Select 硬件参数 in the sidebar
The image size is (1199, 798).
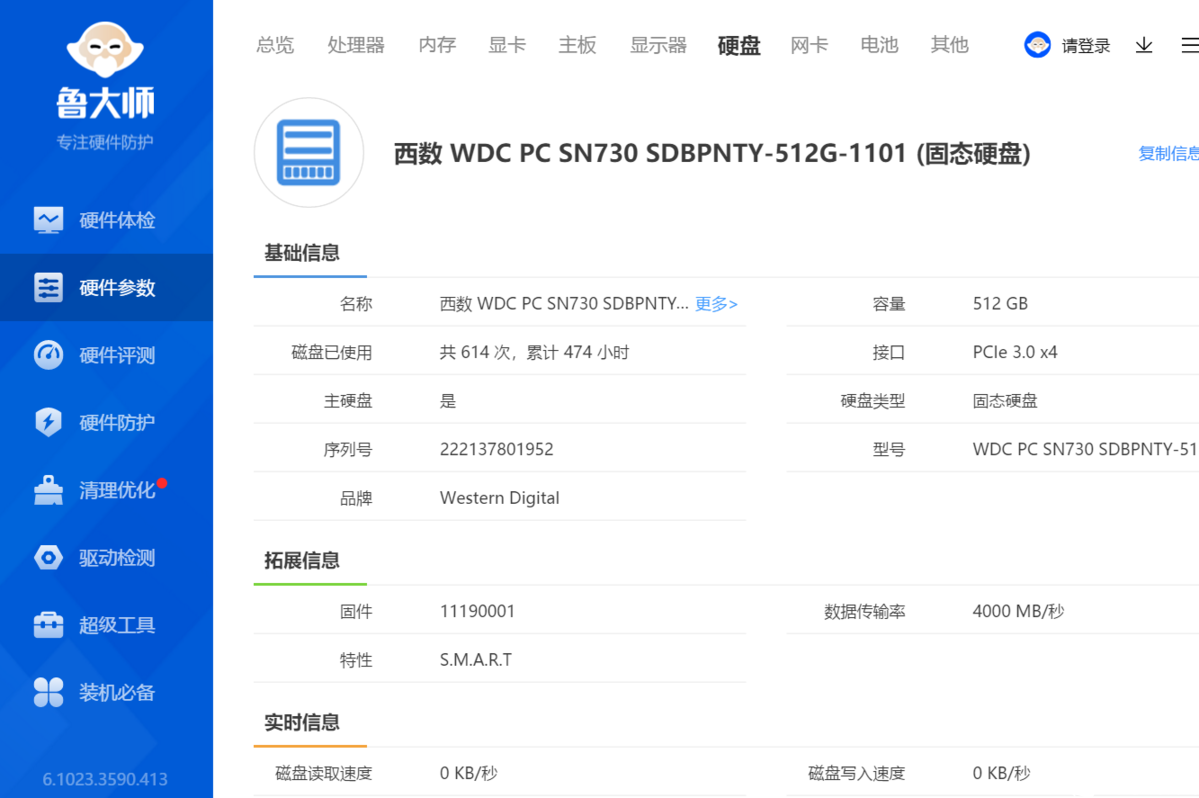tap(106, 287)
